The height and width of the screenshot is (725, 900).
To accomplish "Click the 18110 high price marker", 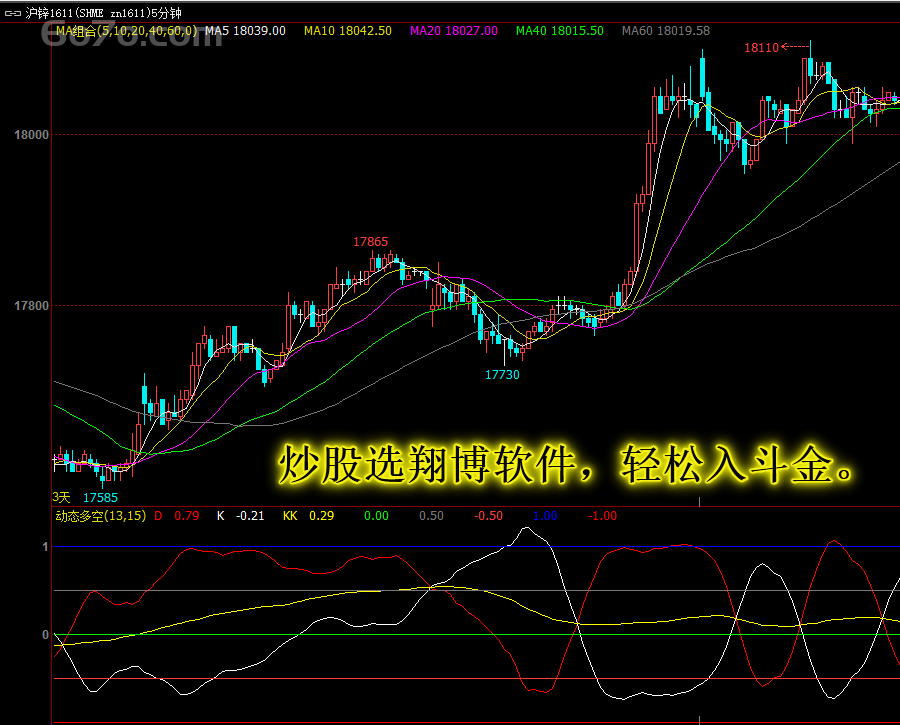I will [761, 47].
